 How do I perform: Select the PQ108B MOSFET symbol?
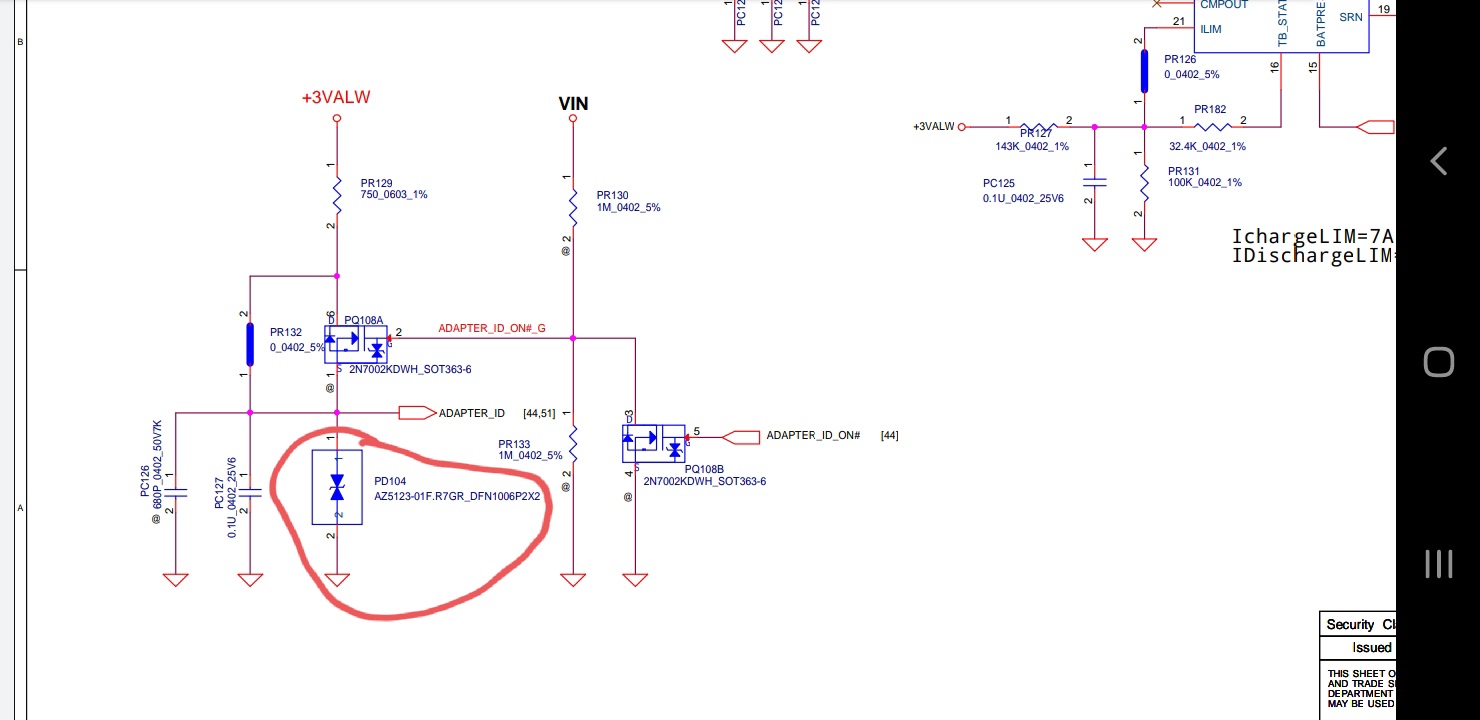tap(654, 443)
